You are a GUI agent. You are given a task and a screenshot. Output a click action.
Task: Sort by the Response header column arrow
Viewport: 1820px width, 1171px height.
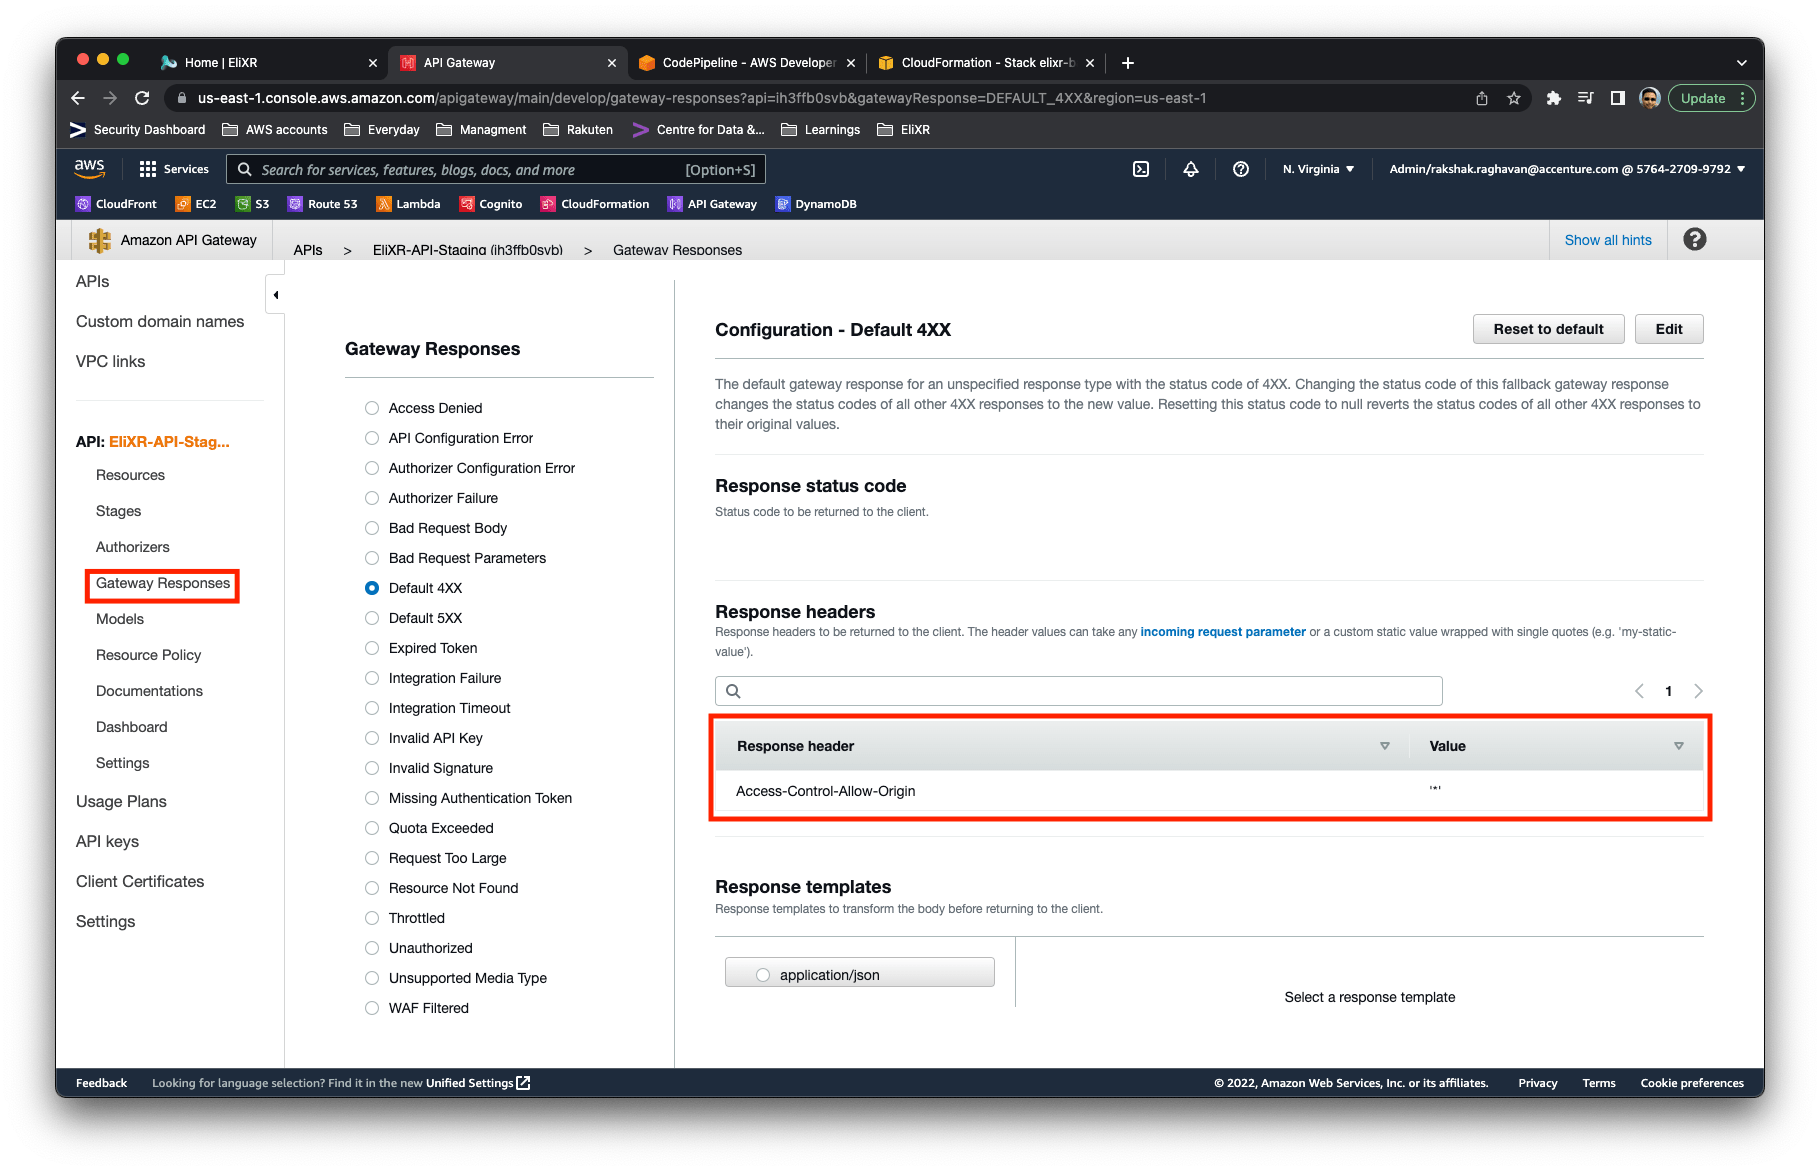tap(1385, 746)
